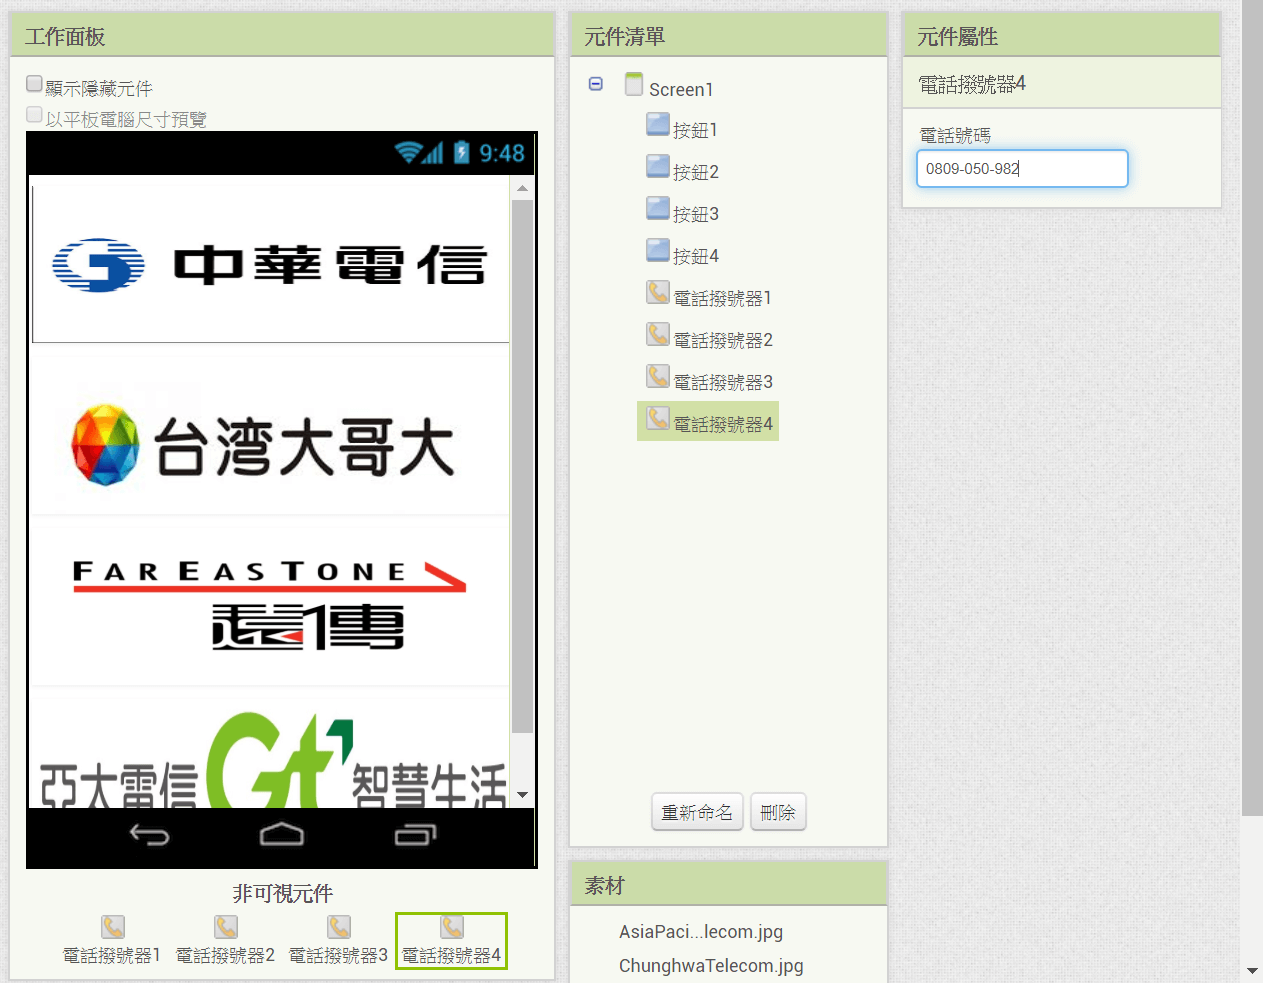Enable 以平板電腦尺寸預覽 checkbox

coord(34,115)
